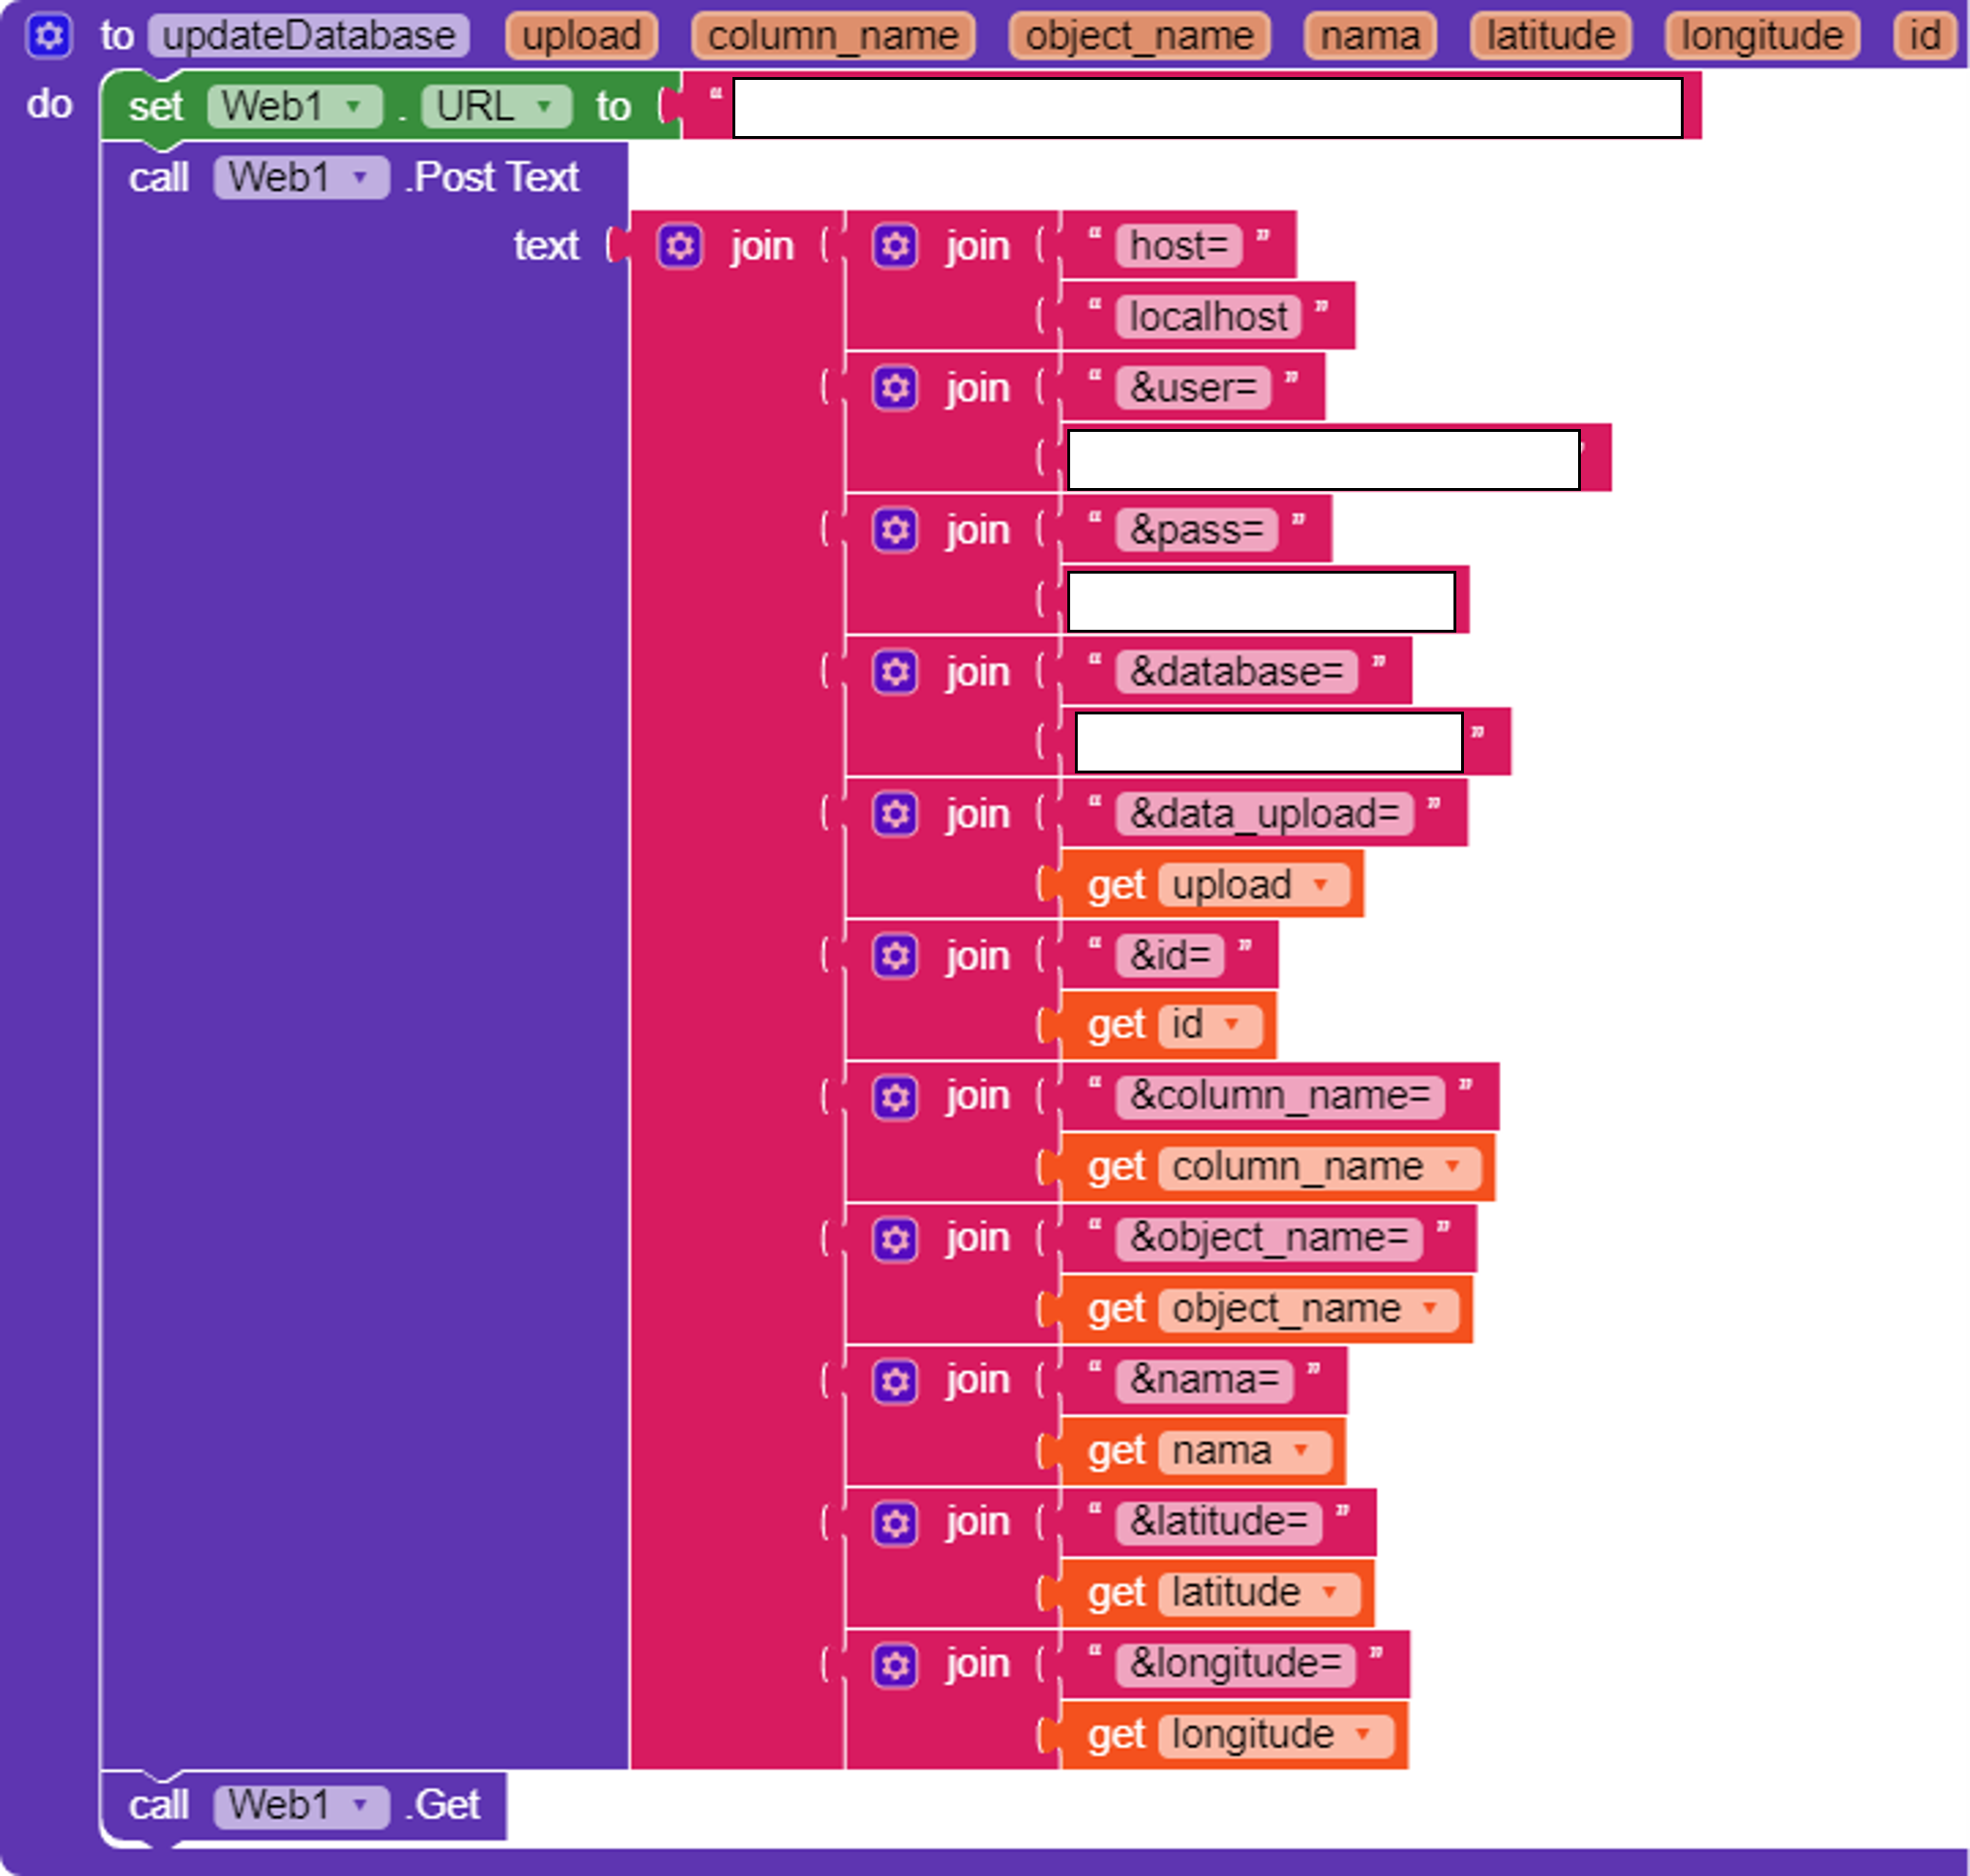Image resolution: width=1970 pixels, height=1876 pixels.
Task: Click the &data_upload= text string
Action: click(x=1263, y=814)
